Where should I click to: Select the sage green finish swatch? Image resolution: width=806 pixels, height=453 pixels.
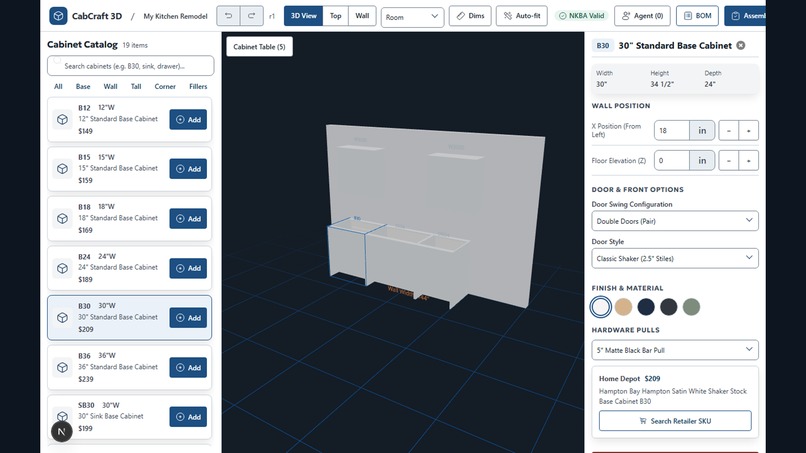tap(691, 307)
